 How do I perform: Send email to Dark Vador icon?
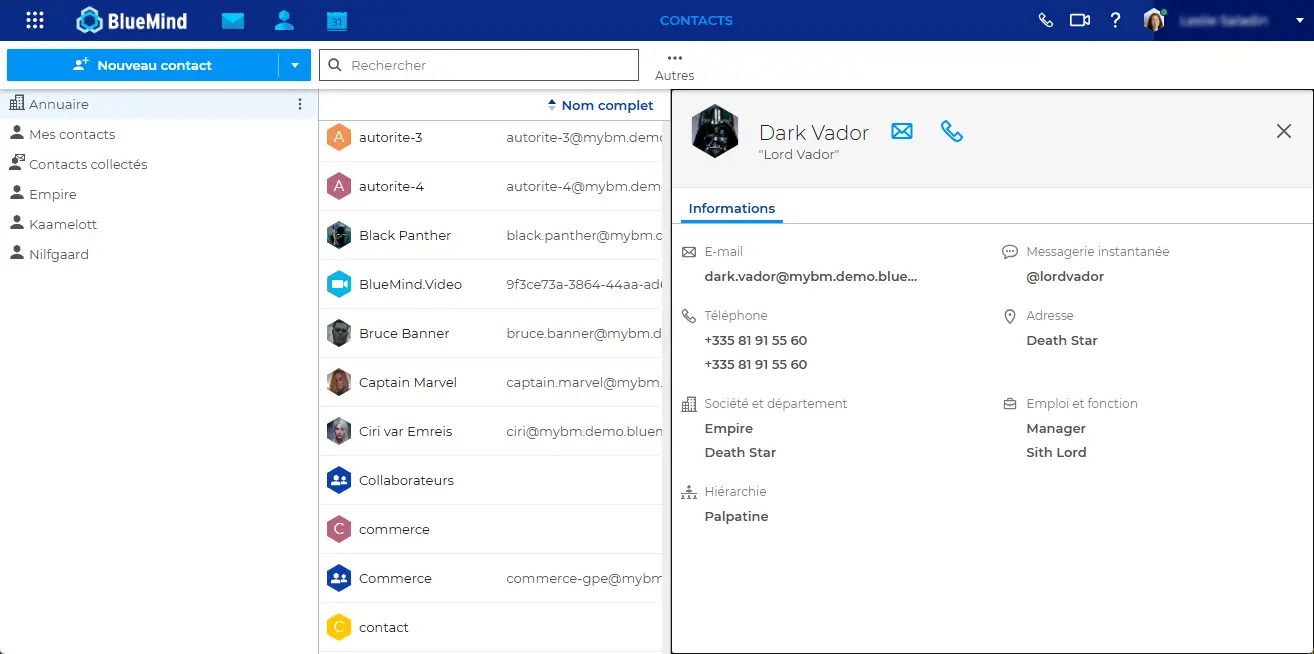[x=902, y=131]
